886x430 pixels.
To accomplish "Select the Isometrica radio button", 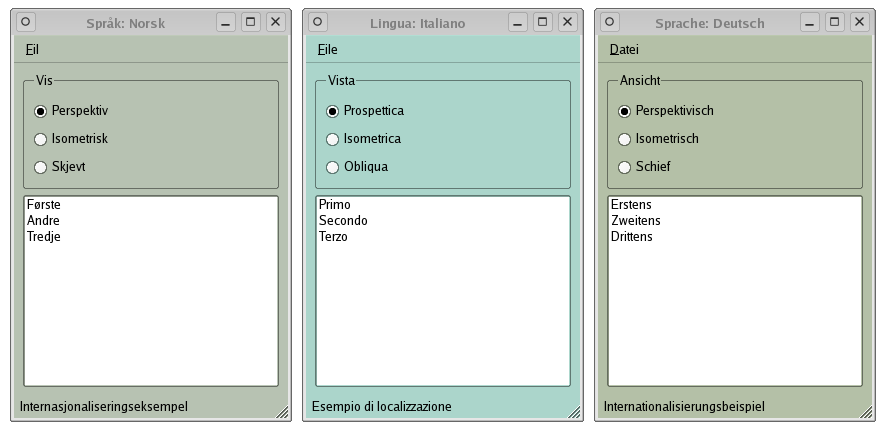I will pyautogui.click(x=333, y=139).
